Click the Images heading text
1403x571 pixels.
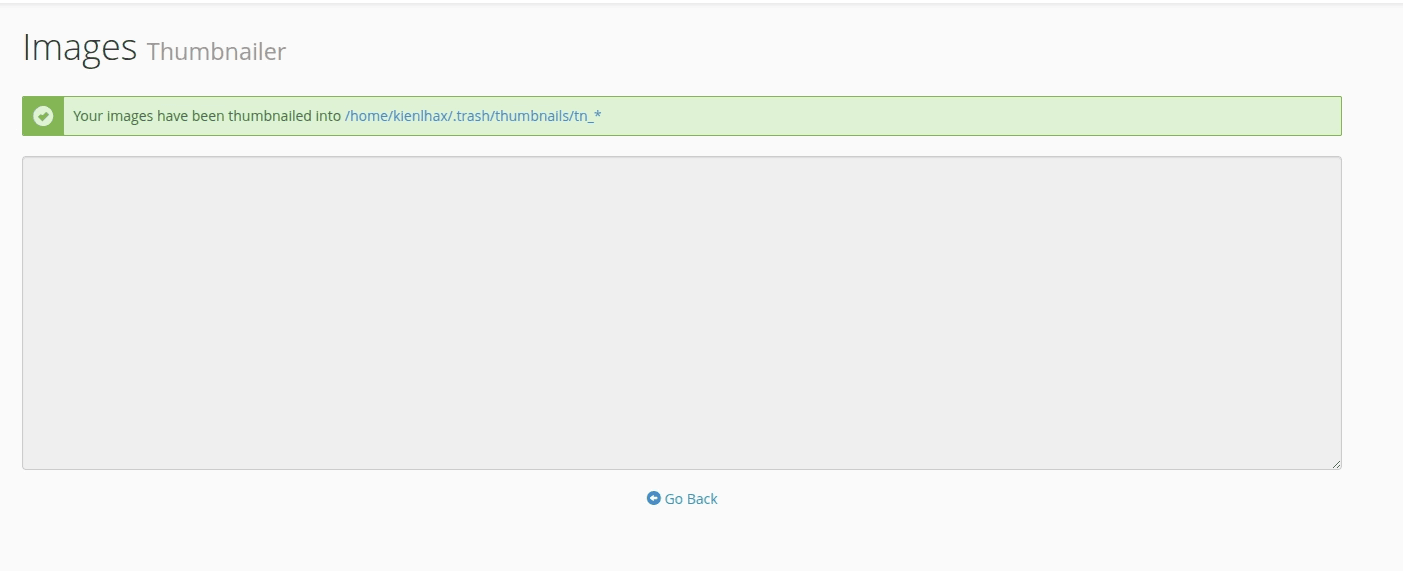point(79,47)
